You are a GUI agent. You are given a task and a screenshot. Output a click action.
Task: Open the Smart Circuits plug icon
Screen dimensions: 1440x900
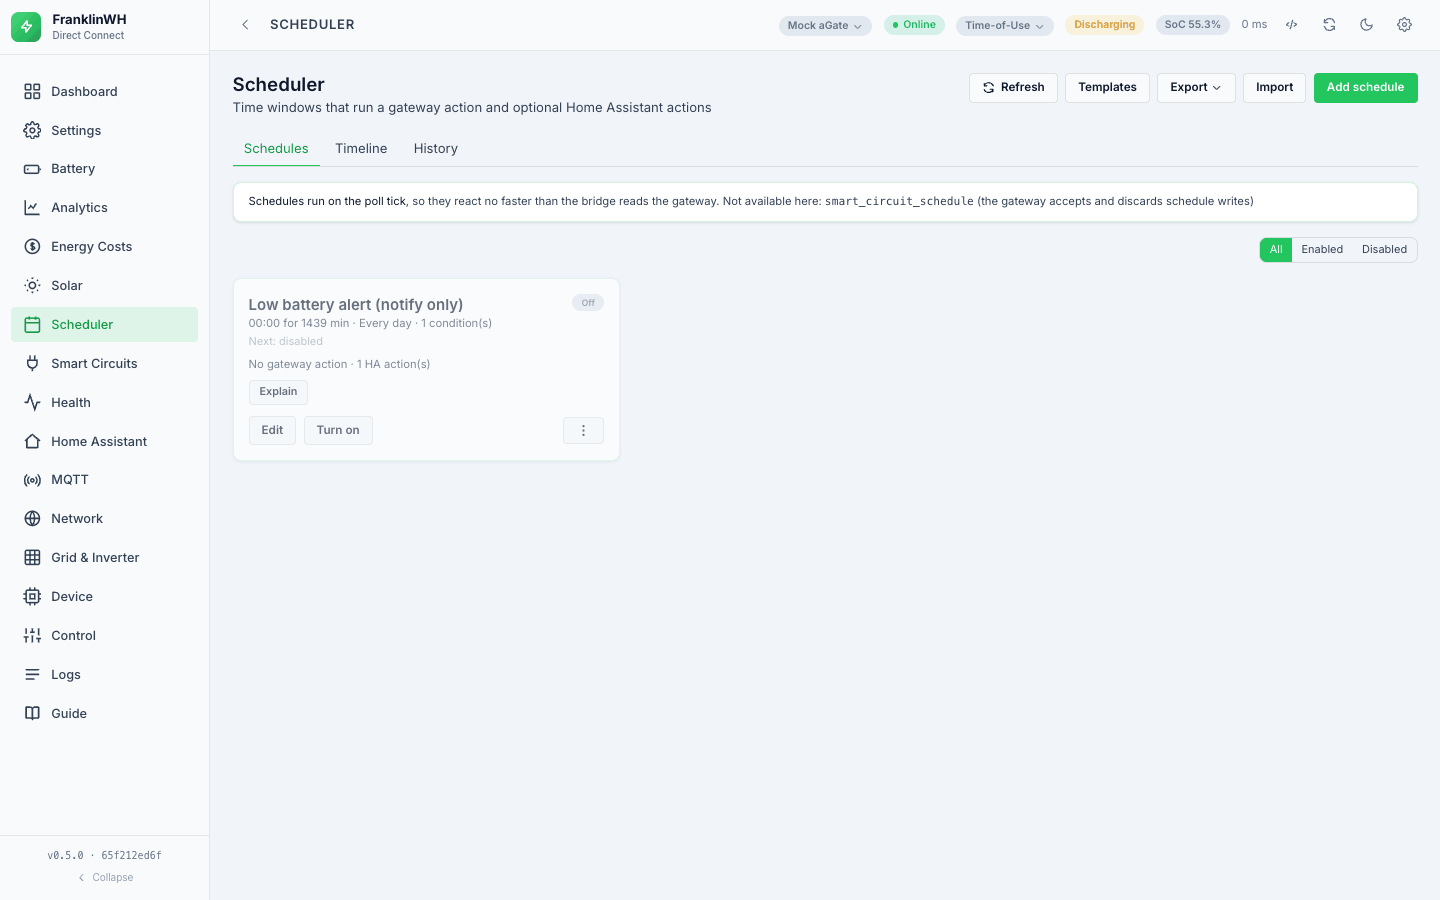pyautogui.click(x=32, y=364)
